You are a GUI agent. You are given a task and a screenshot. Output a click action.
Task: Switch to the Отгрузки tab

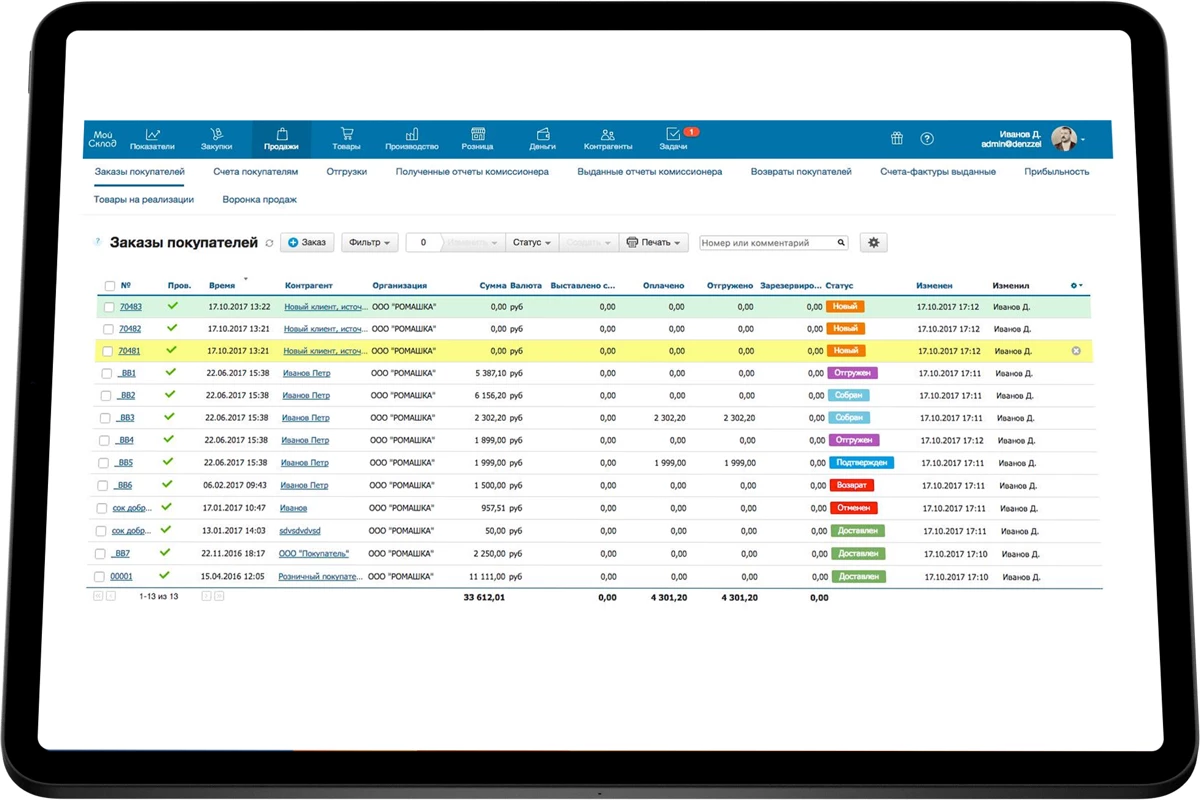[347, 172]
